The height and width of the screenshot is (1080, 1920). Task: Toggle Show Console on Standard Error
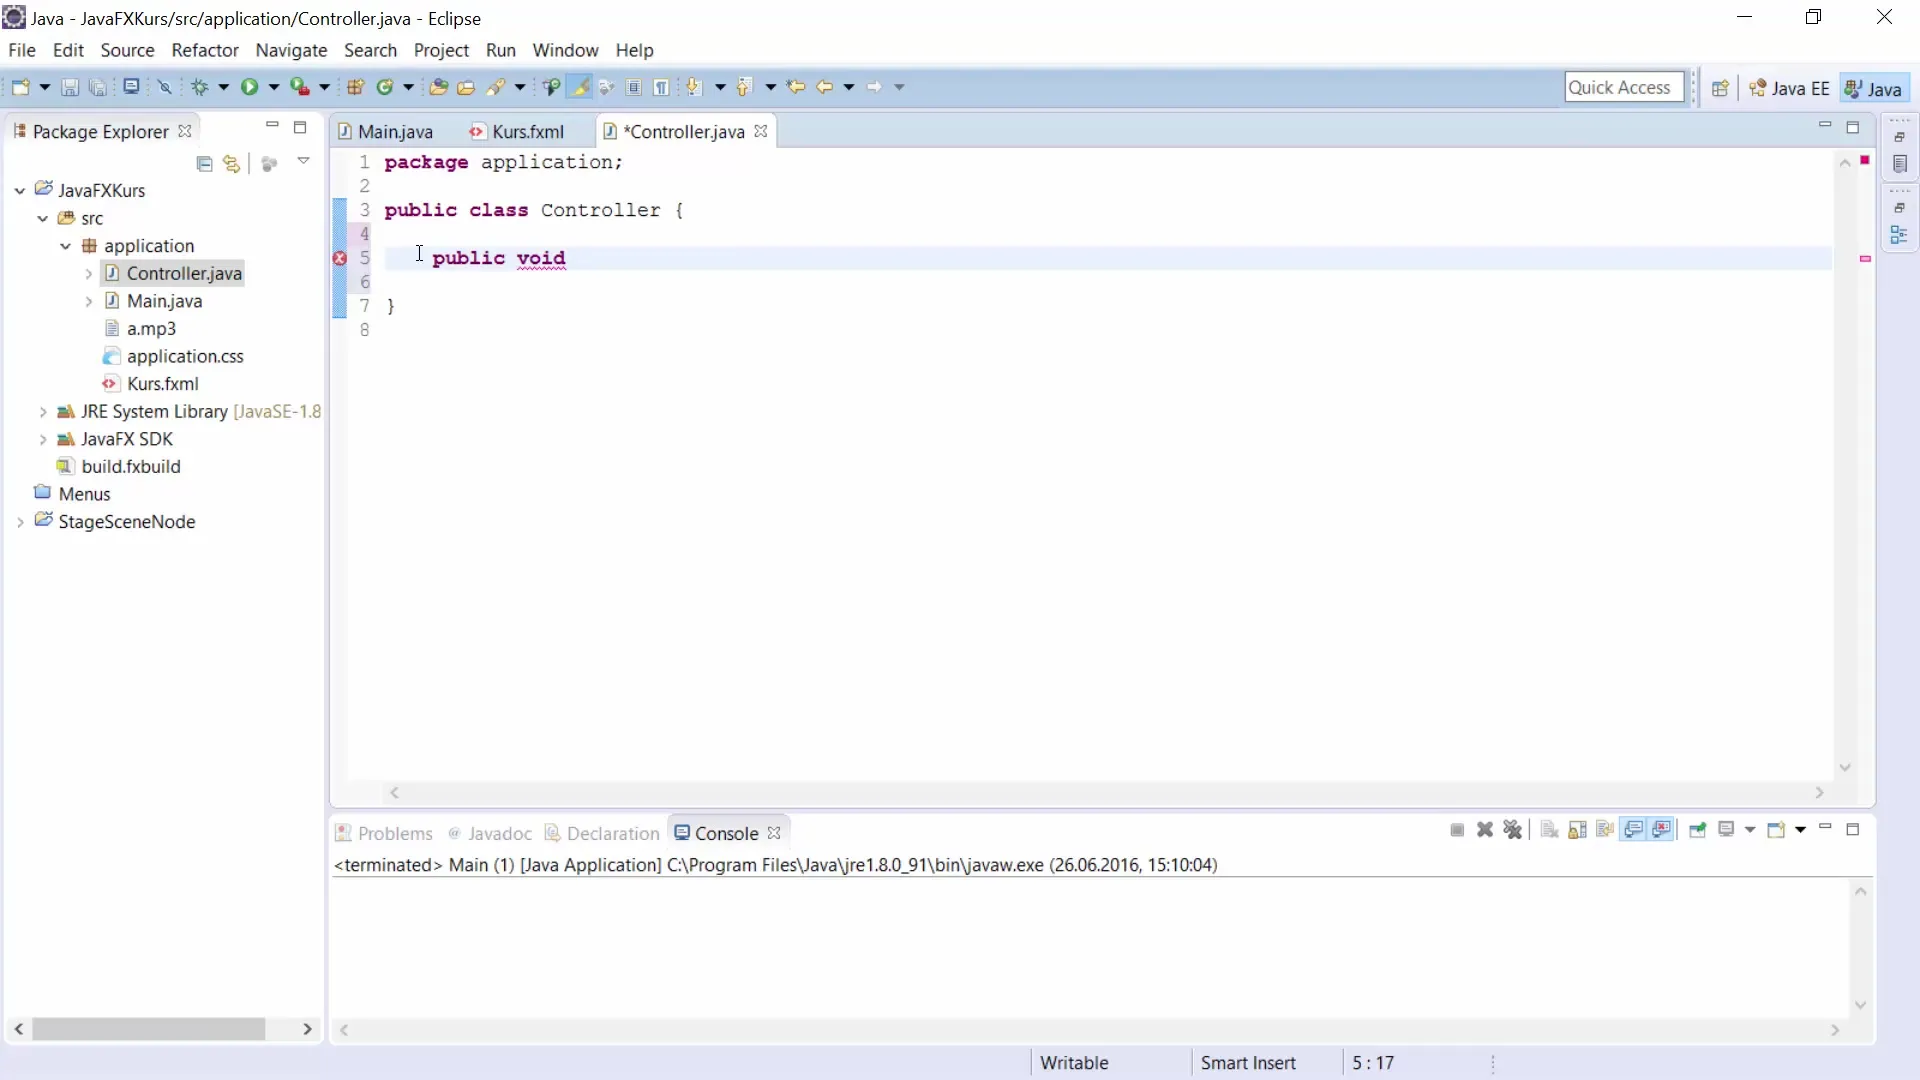coord(1662,830)
